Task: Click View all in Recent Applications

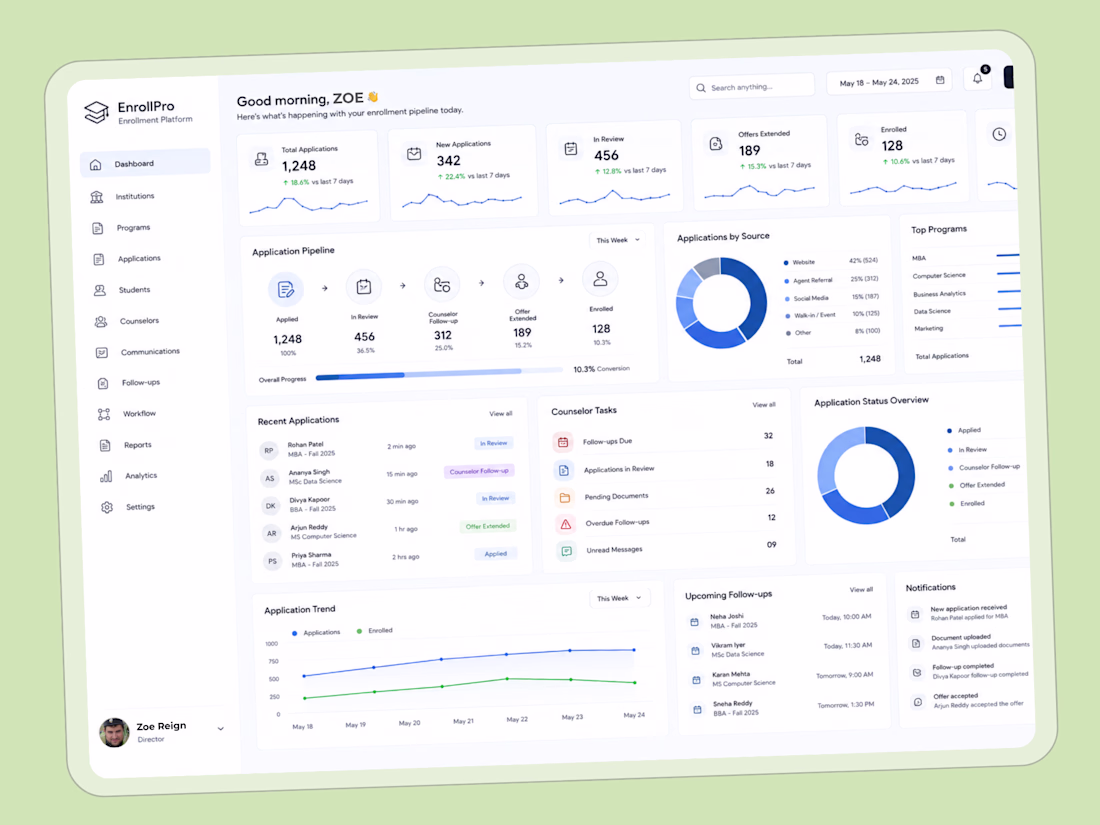Action: (x=500, y=414)
